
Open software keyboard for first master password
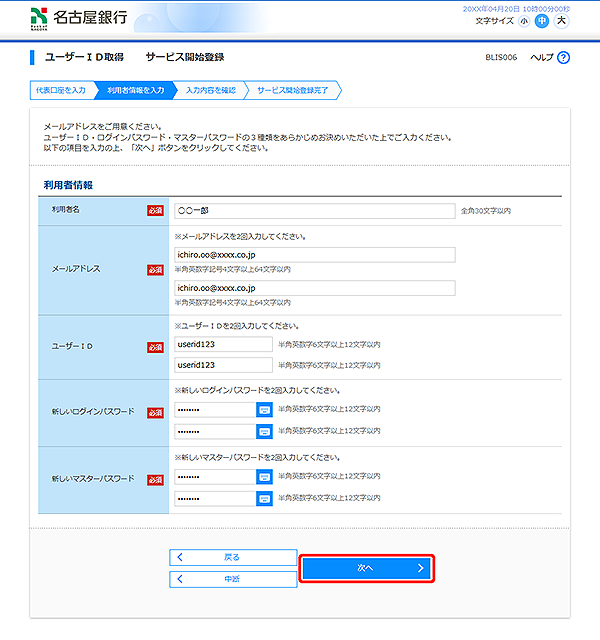(x=264, y=477)
